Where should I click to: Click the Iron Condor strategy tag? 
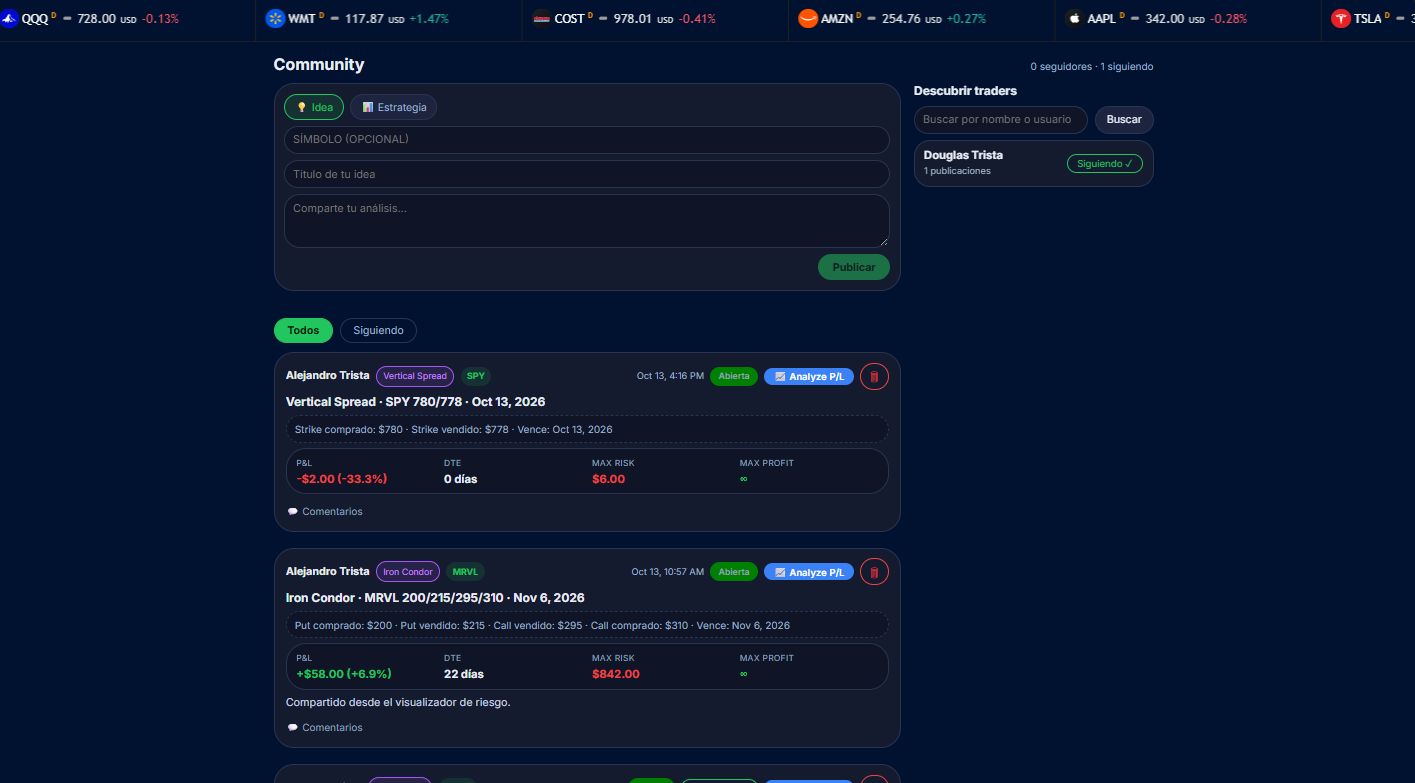(408, 572)
